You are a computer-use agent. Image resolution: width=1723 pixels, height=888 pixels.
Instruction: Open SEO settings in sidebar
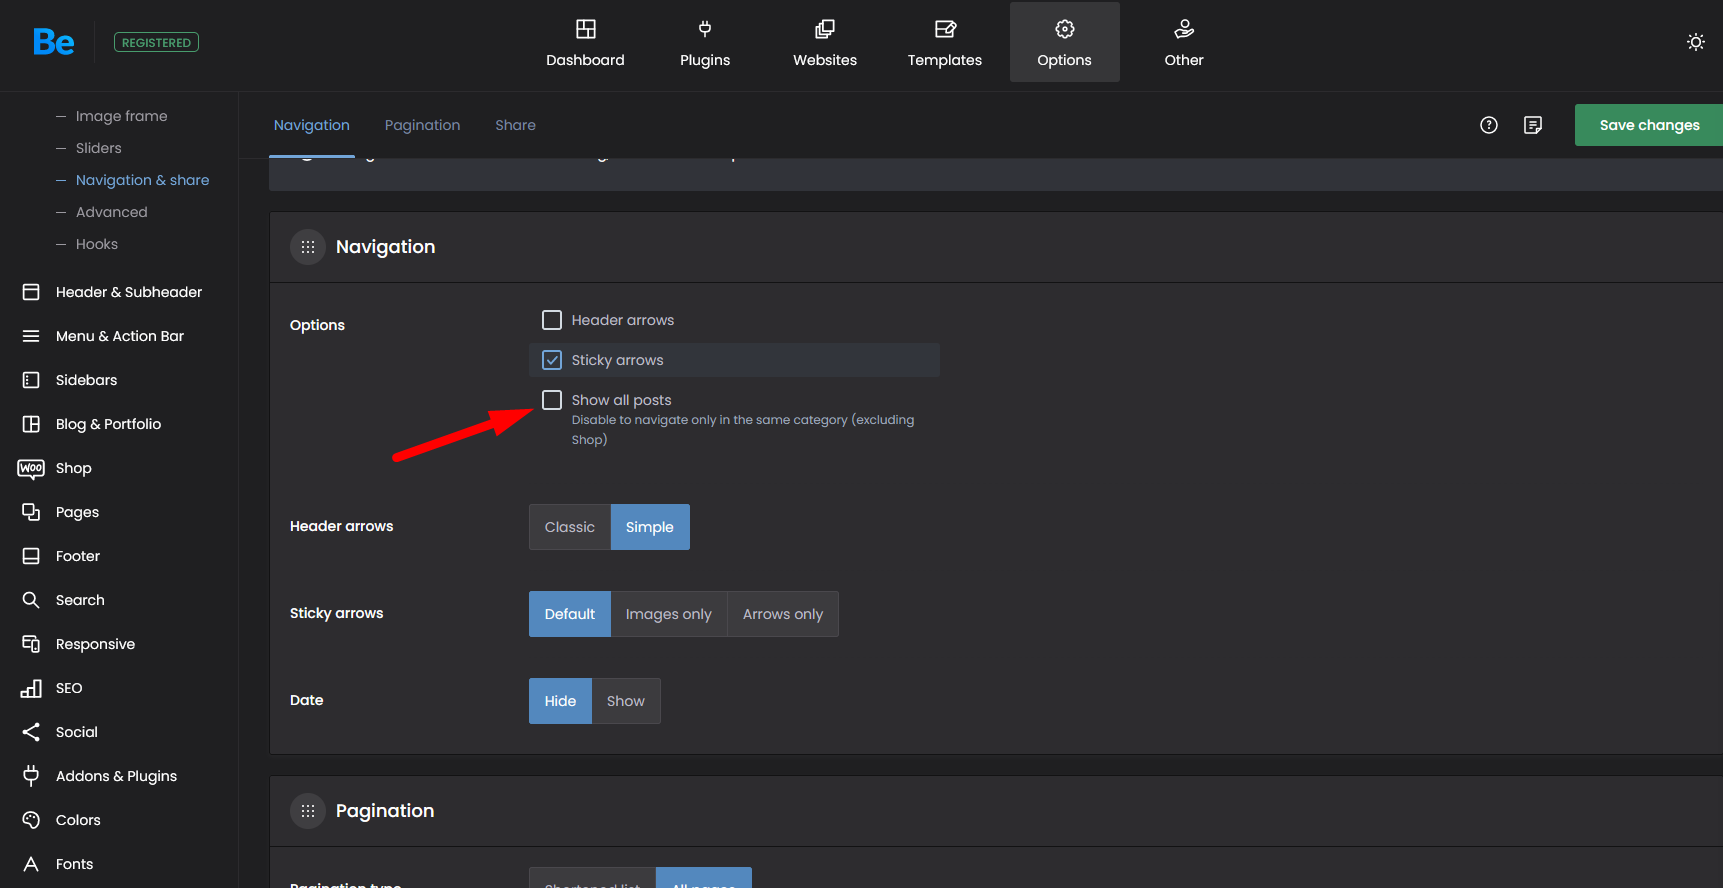coord(69,688)
